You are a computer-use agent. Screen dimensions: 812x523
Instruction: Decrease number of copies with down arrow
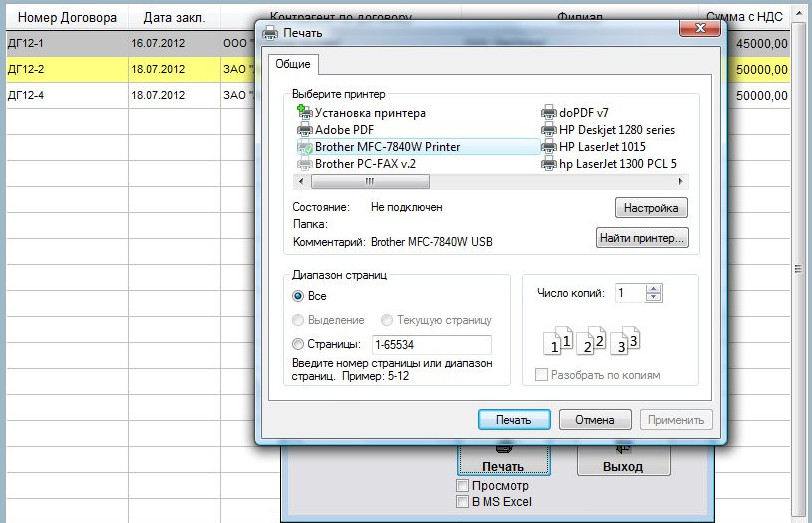[654, 297]
